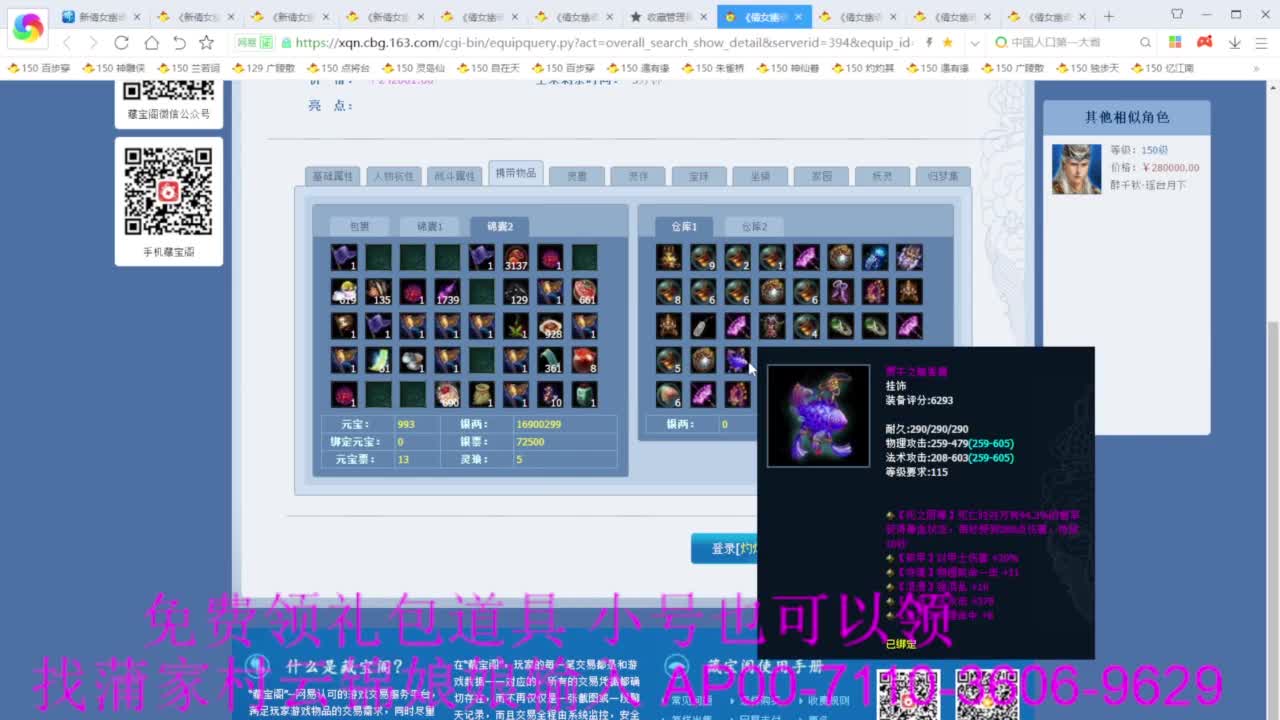This screenshot has width=1280, height=720.
Task: Switch to the 收藏管理 browser tab
Action: [670, 17]
